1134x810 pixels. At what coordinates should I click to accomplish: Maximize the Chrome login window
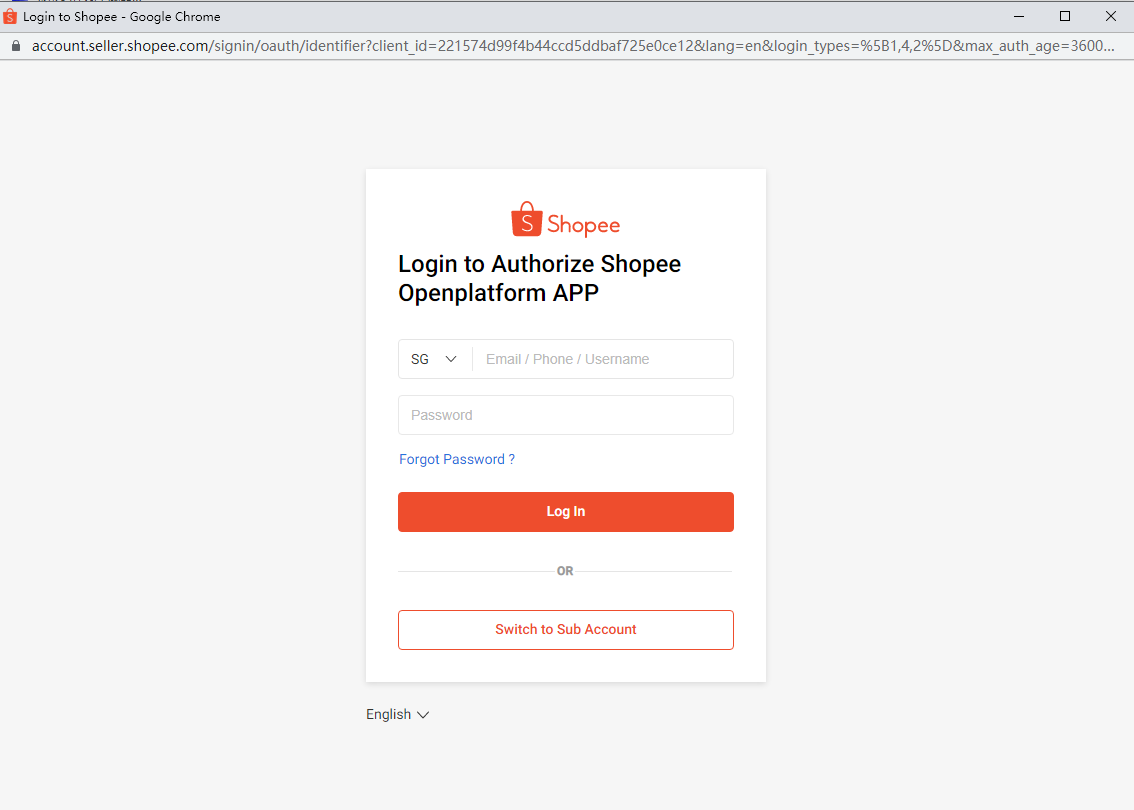coord(1065,17)
